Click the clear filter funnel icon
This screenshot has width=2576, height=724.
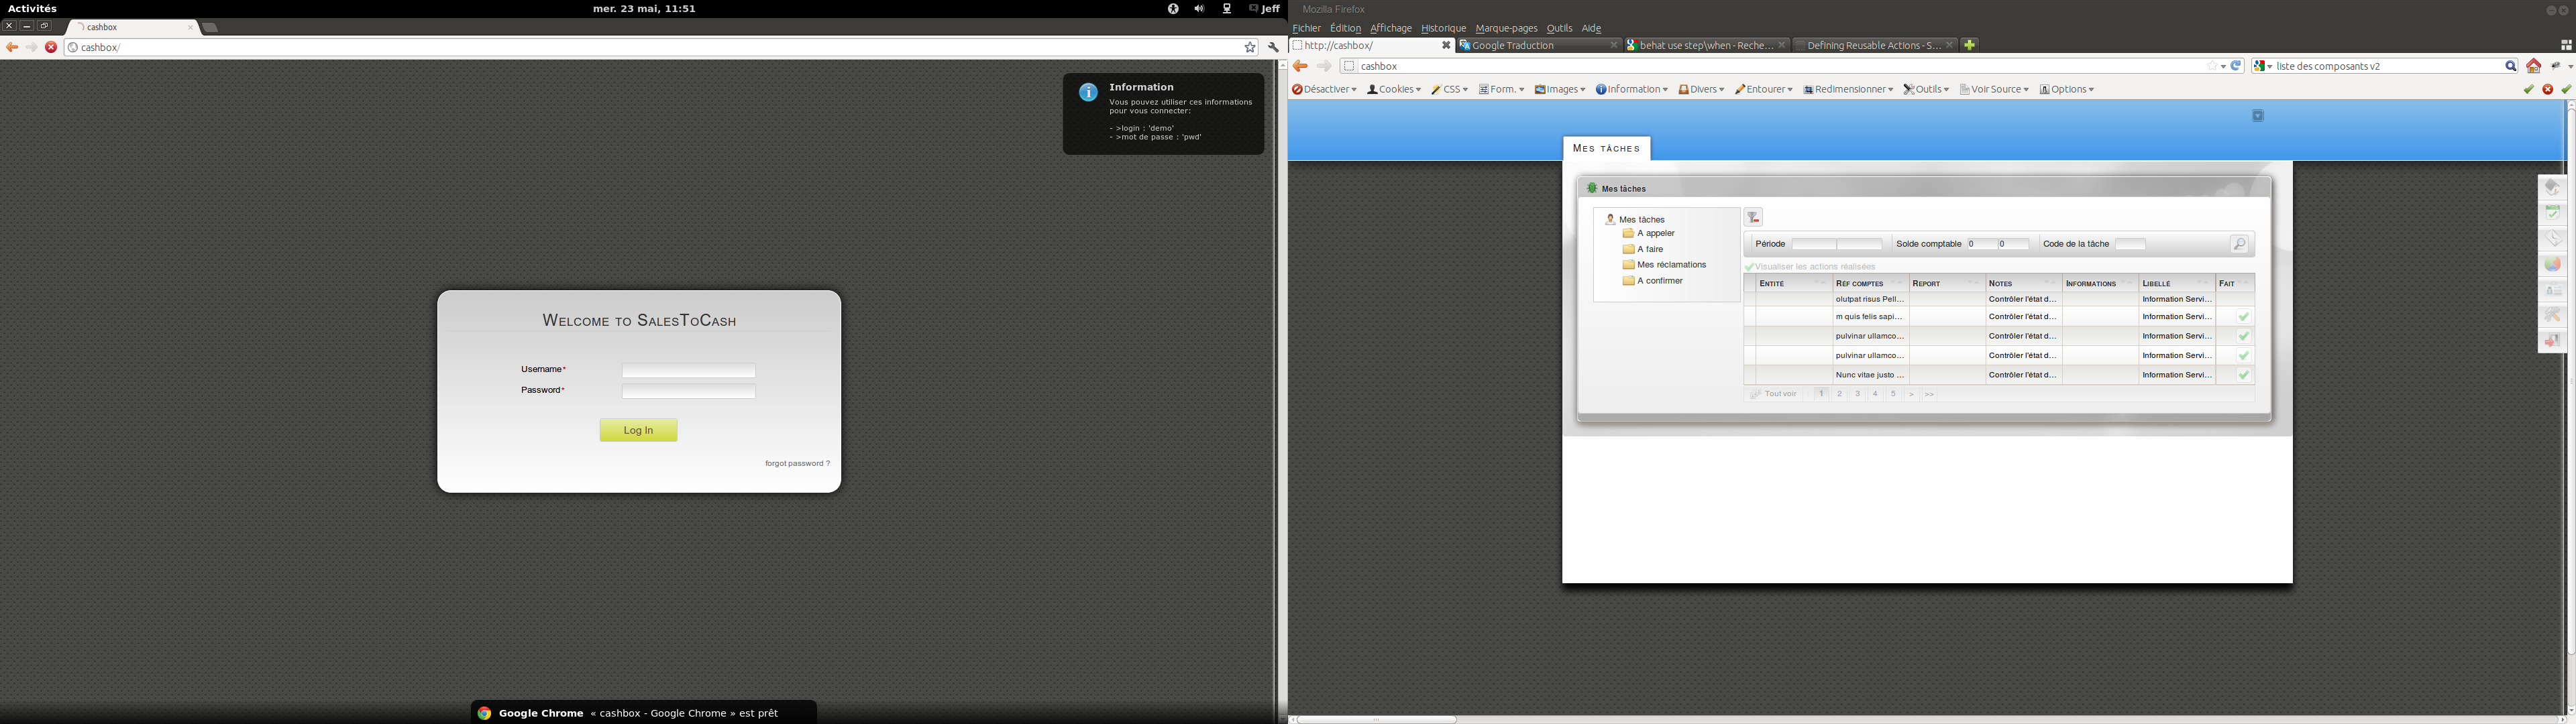[1753, 218]
